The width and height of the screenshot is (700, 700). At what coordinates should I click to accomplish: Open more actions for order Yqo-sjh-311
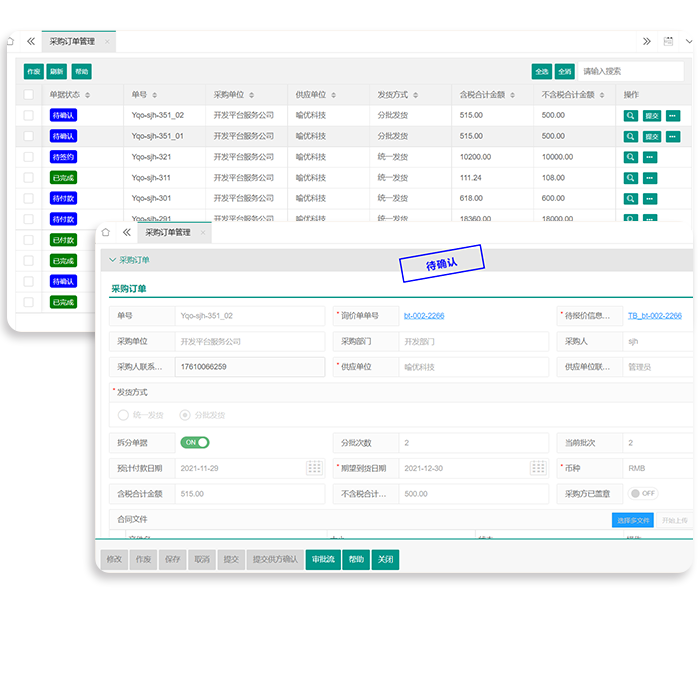[x=650, y=178]
